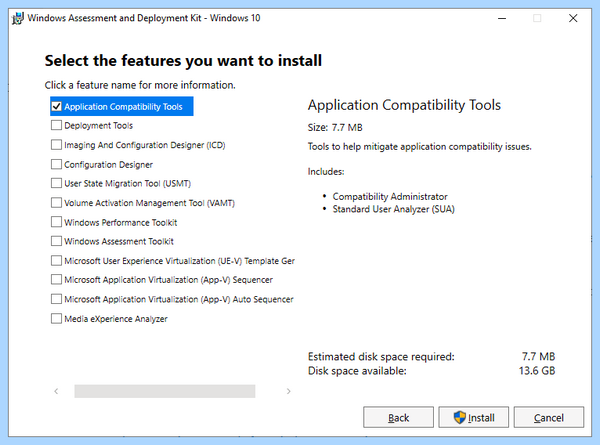Enable the Windows Performance Toolkit checkbox

(56, 222)
